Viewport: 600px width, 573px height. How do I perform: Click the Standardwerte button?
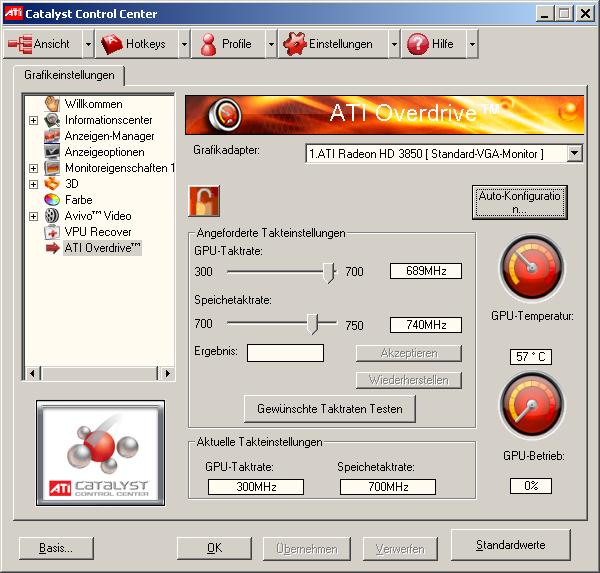click(510, 545)
